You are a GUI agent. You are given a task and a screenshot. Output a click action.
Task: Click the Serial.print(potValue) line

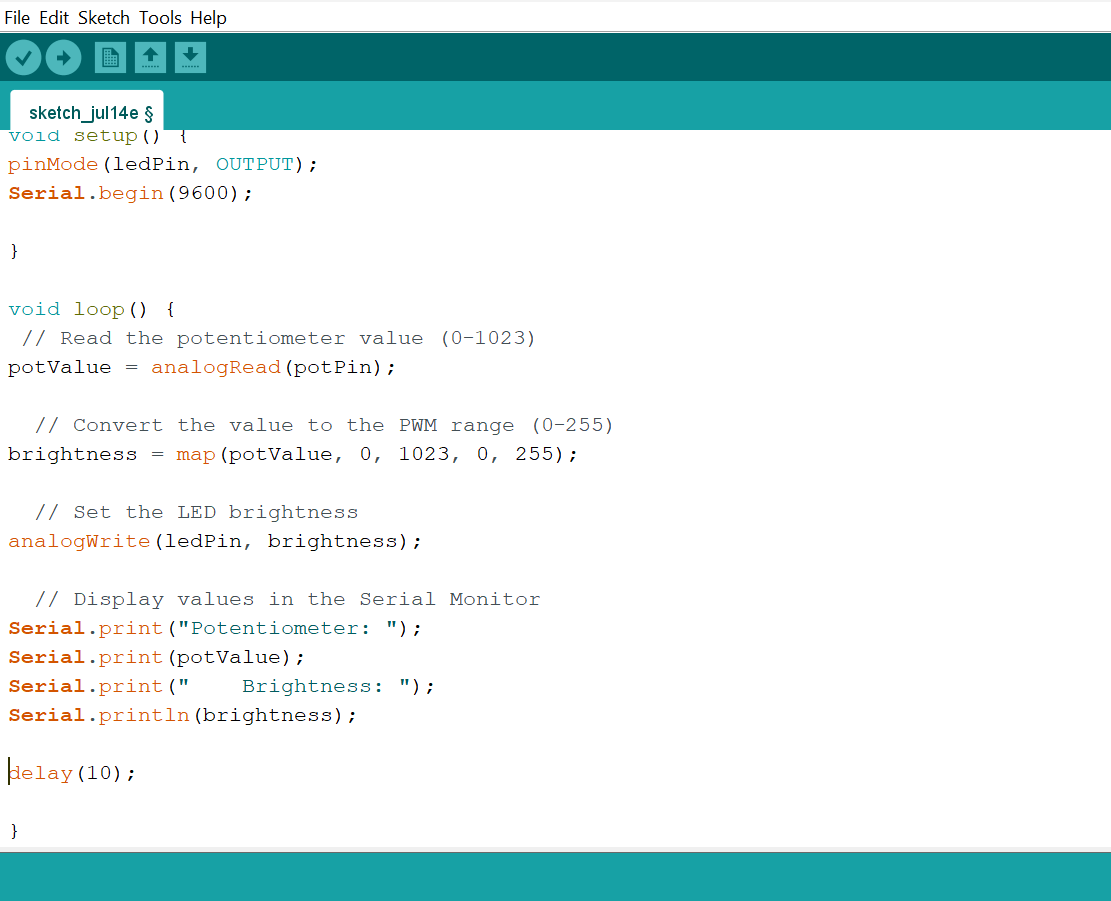(156, 658)
